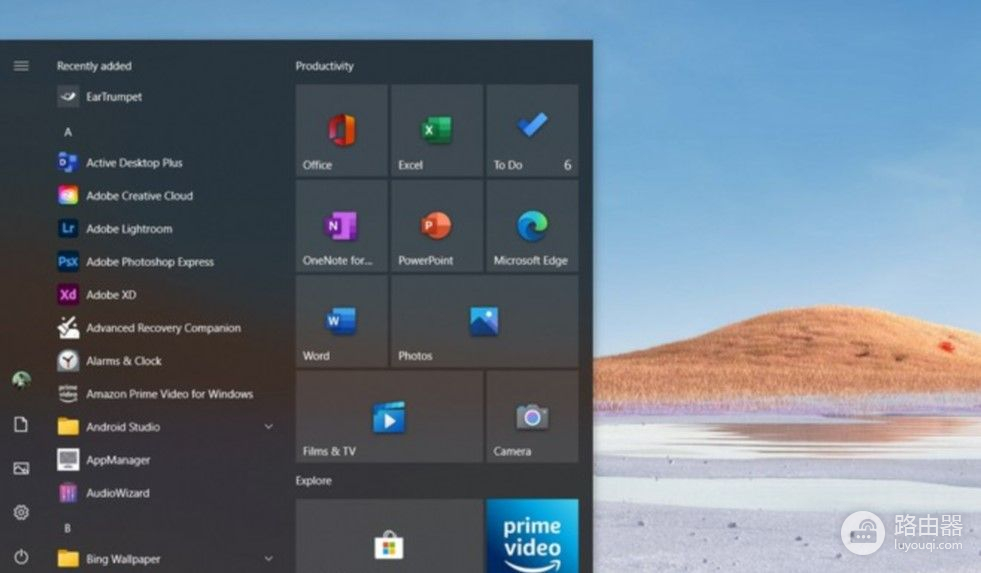The image size is (981, 573).
Task: Click the letter A section header
Action: (68, 132)
